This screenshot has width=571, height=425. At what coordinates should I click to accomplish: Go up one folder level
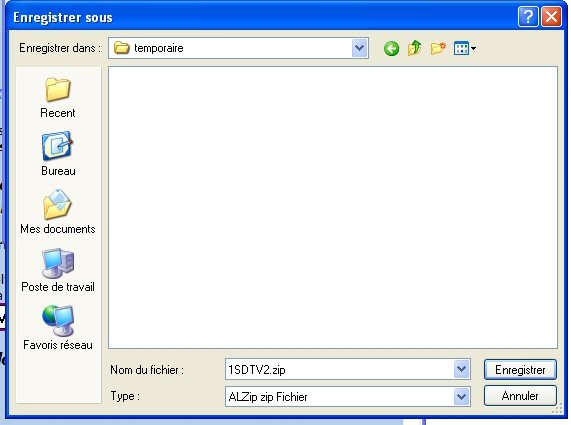tap(414, 48)
